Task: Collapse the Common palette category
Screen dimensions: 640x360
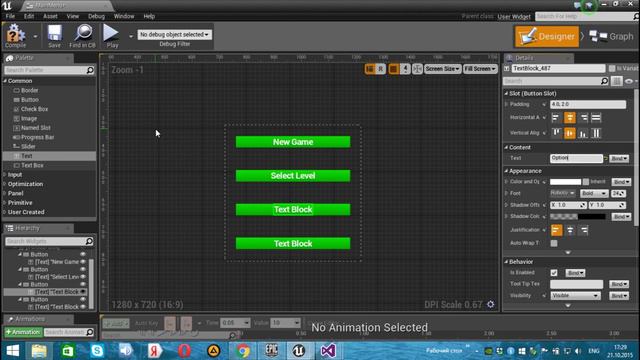Action: coord(5,81)
